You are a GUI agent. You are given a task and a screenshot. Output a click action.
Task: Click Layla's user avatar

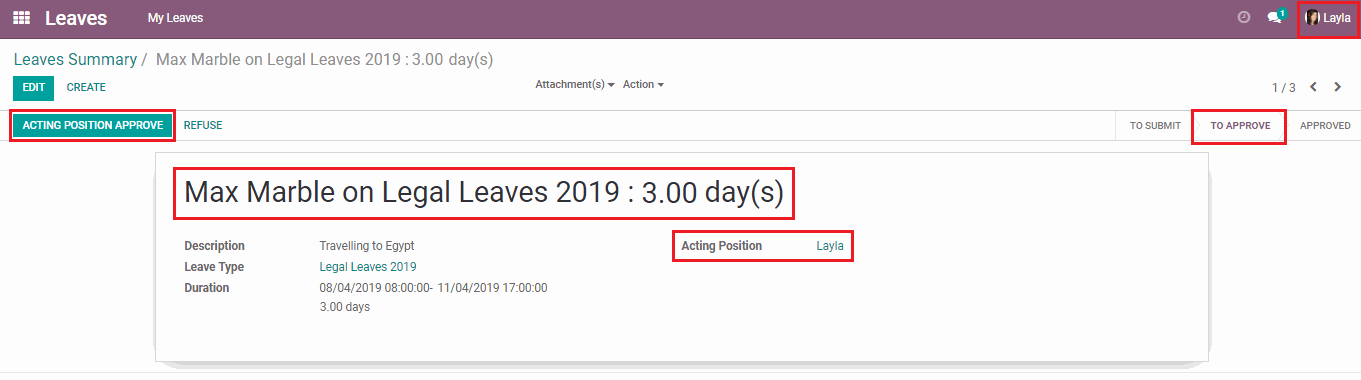pos(1313,18)
